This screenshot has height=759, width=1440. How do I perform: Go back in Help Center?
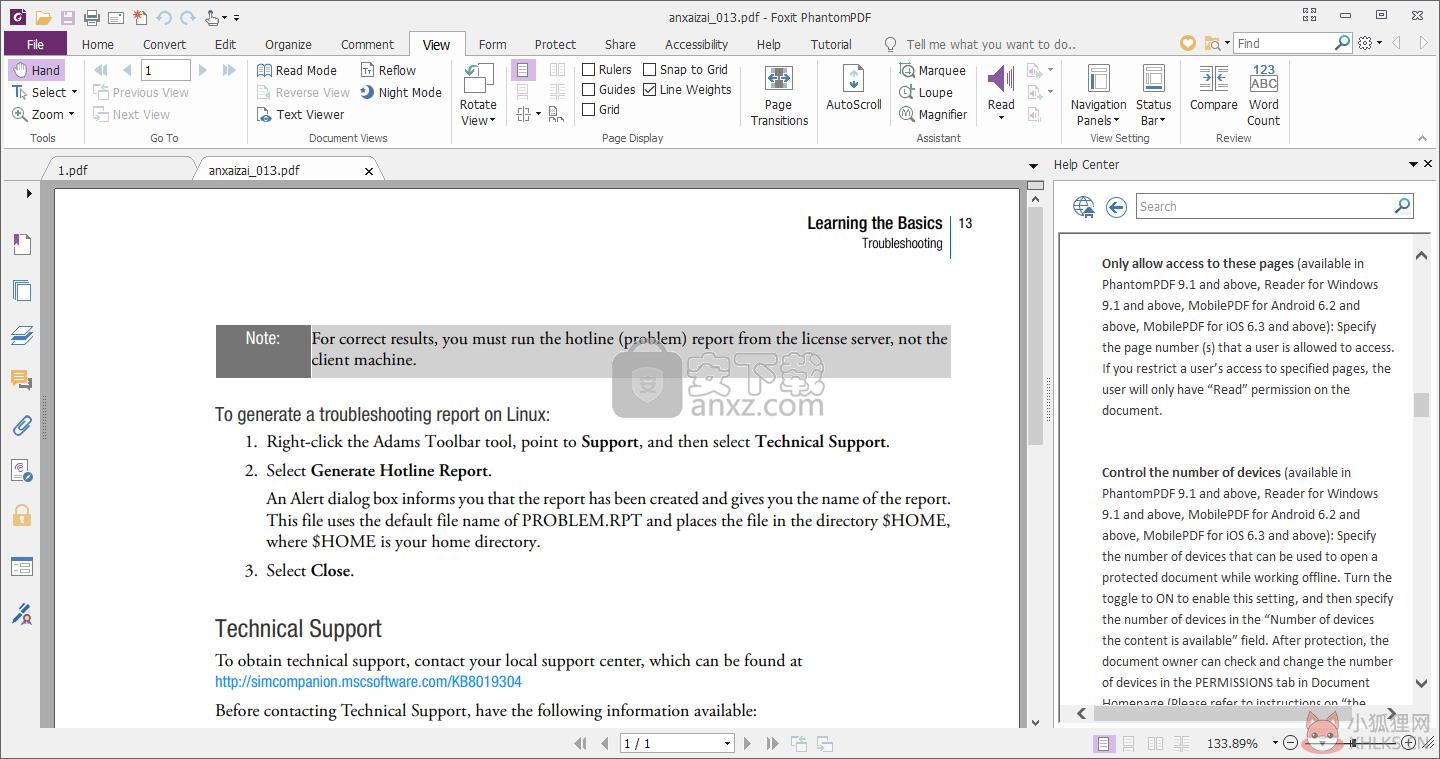tap(1116, 207)
